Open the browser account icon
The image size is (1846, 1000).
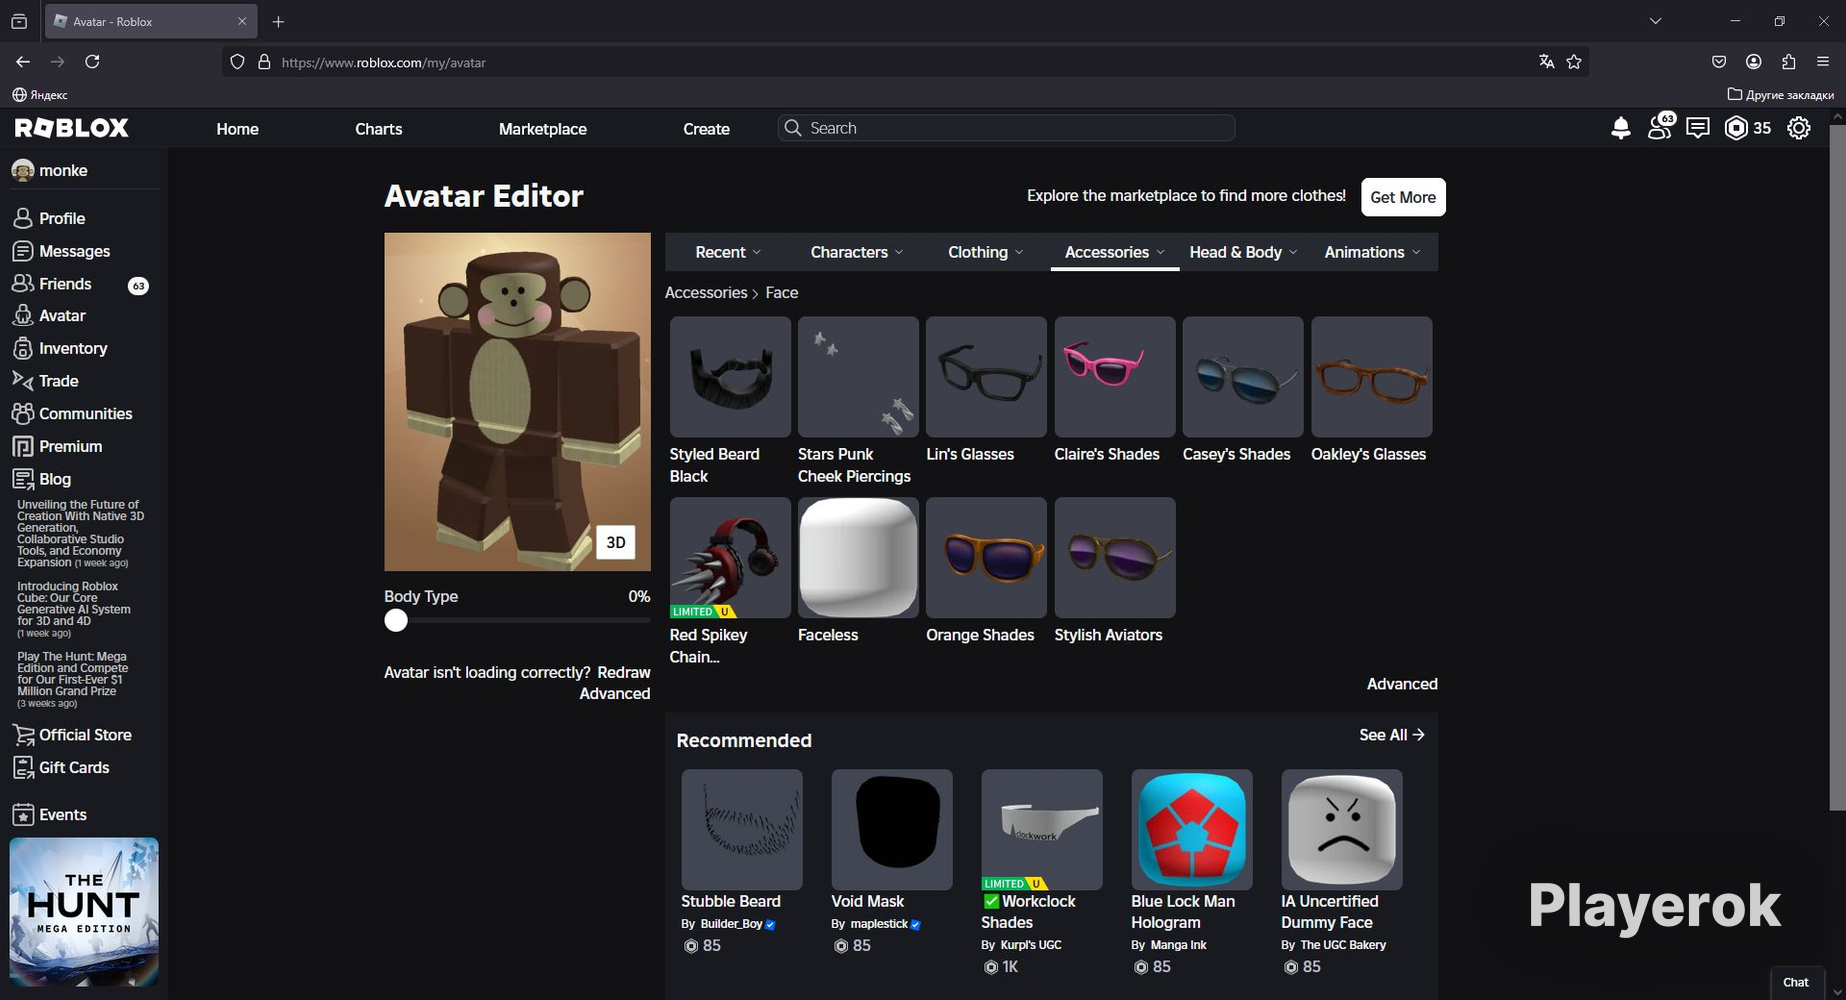point(1754,62)
